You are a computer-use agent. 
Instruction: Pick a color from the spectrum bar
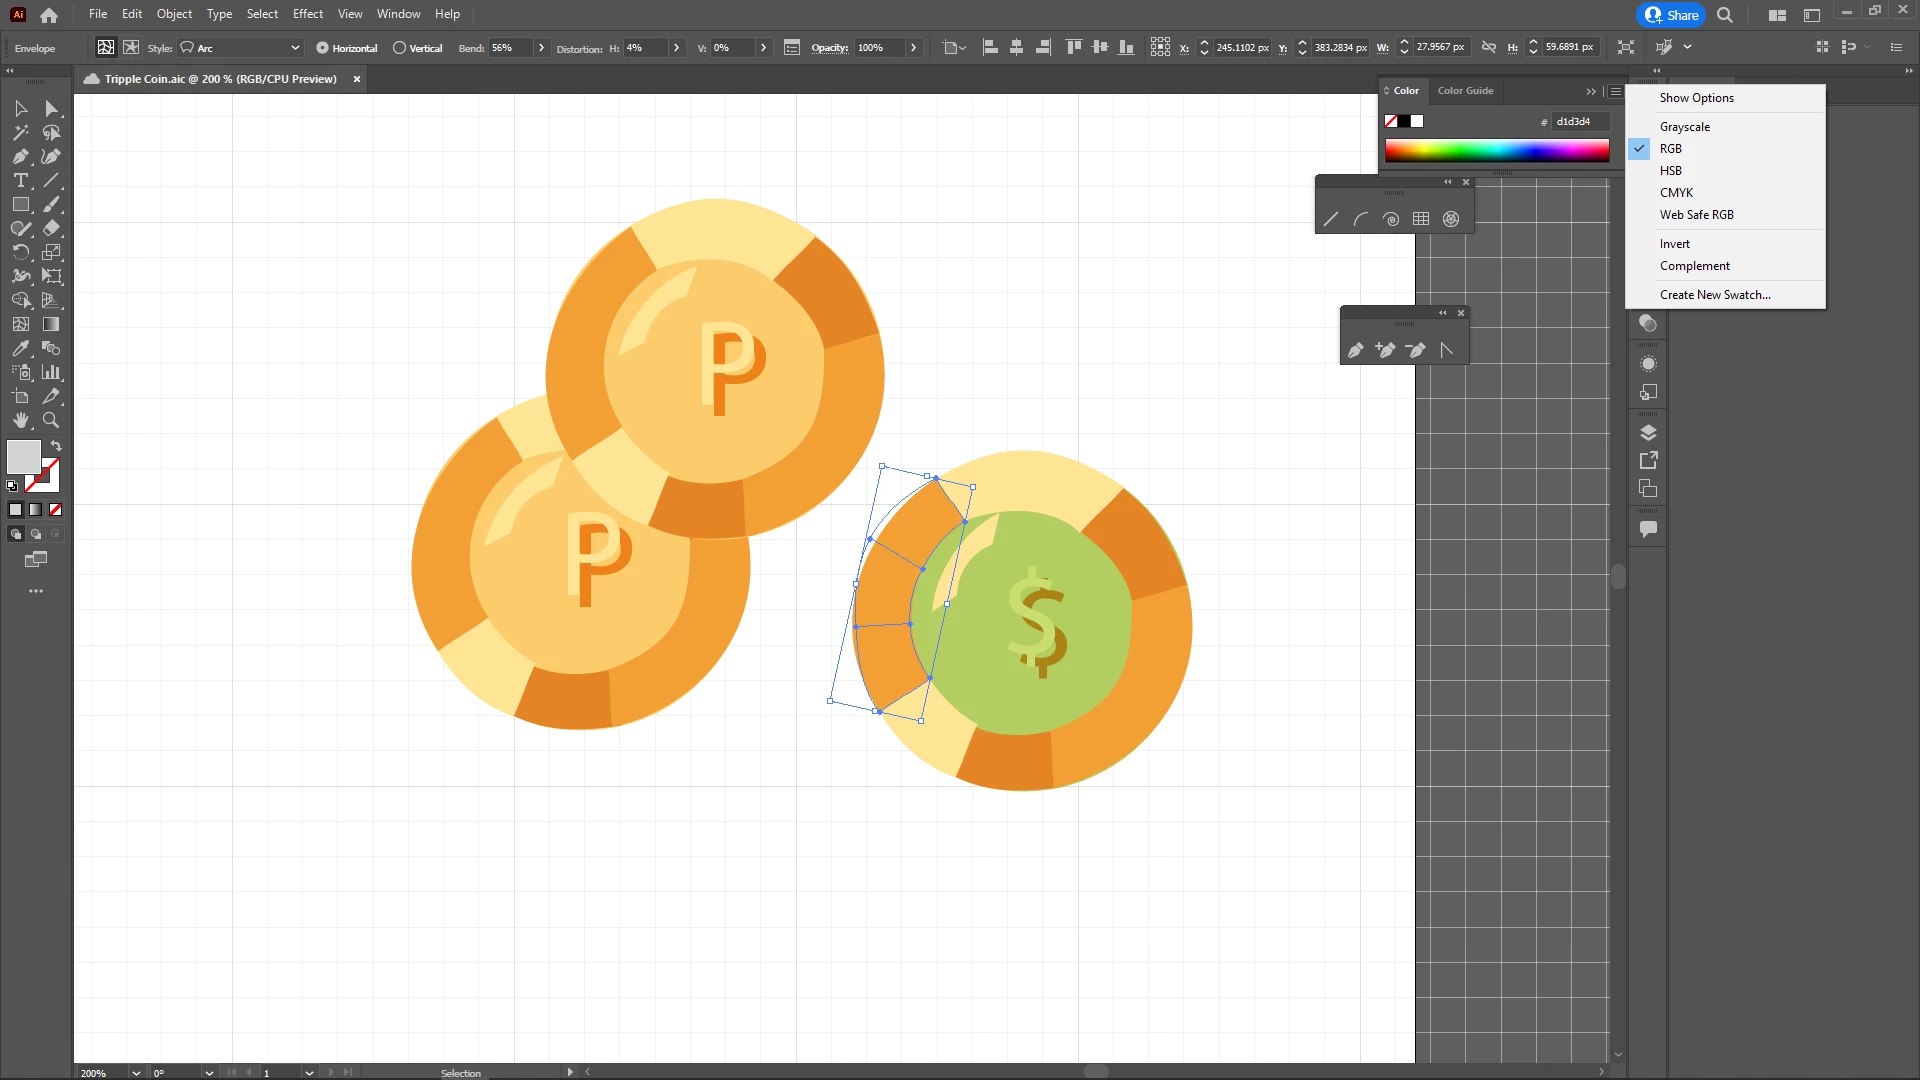coord(1496,151)
